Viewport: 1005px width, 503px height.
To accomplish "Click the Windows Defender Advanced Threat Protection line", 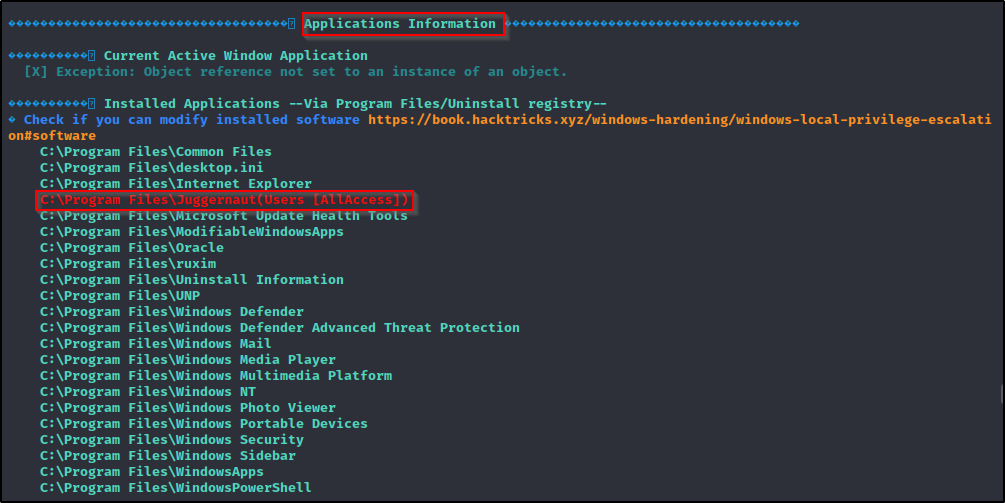I will pyautogui.click(x=279, y=328).
